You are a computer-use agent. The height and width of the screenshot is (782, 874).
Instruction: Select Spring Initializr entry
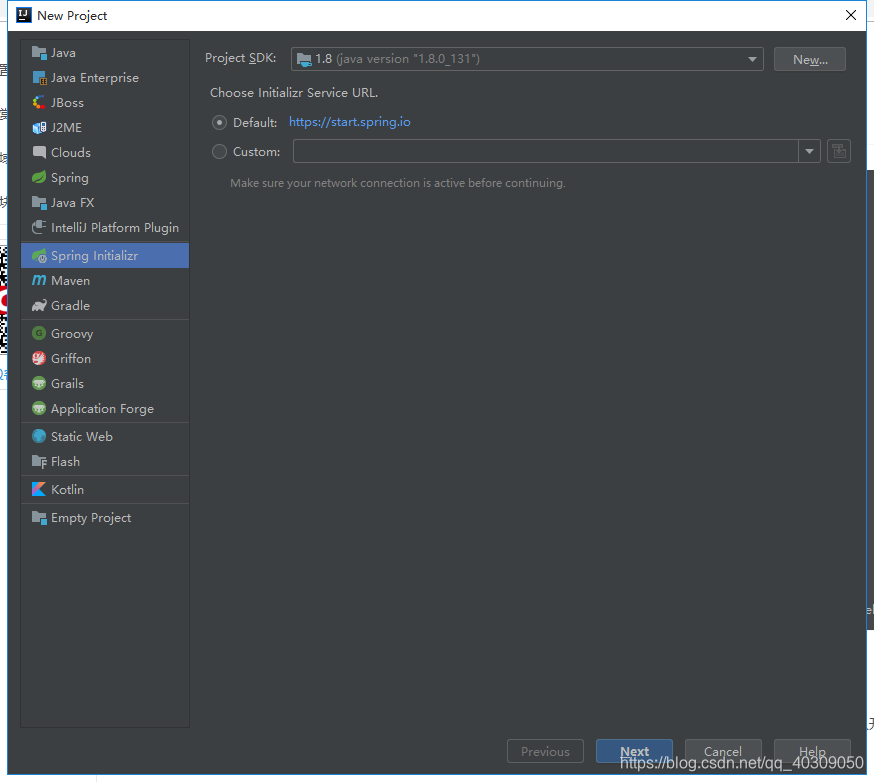coord(105,256)
